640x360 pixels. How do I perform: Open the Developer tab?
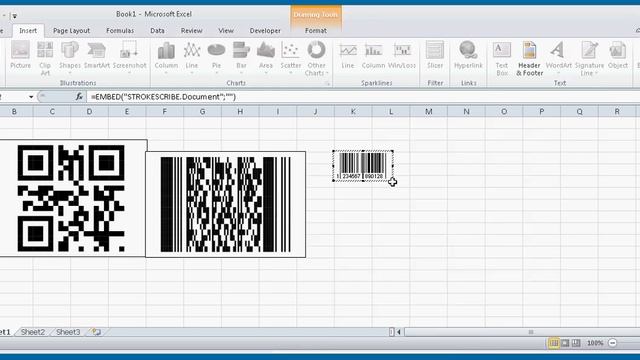coord(265,31)
